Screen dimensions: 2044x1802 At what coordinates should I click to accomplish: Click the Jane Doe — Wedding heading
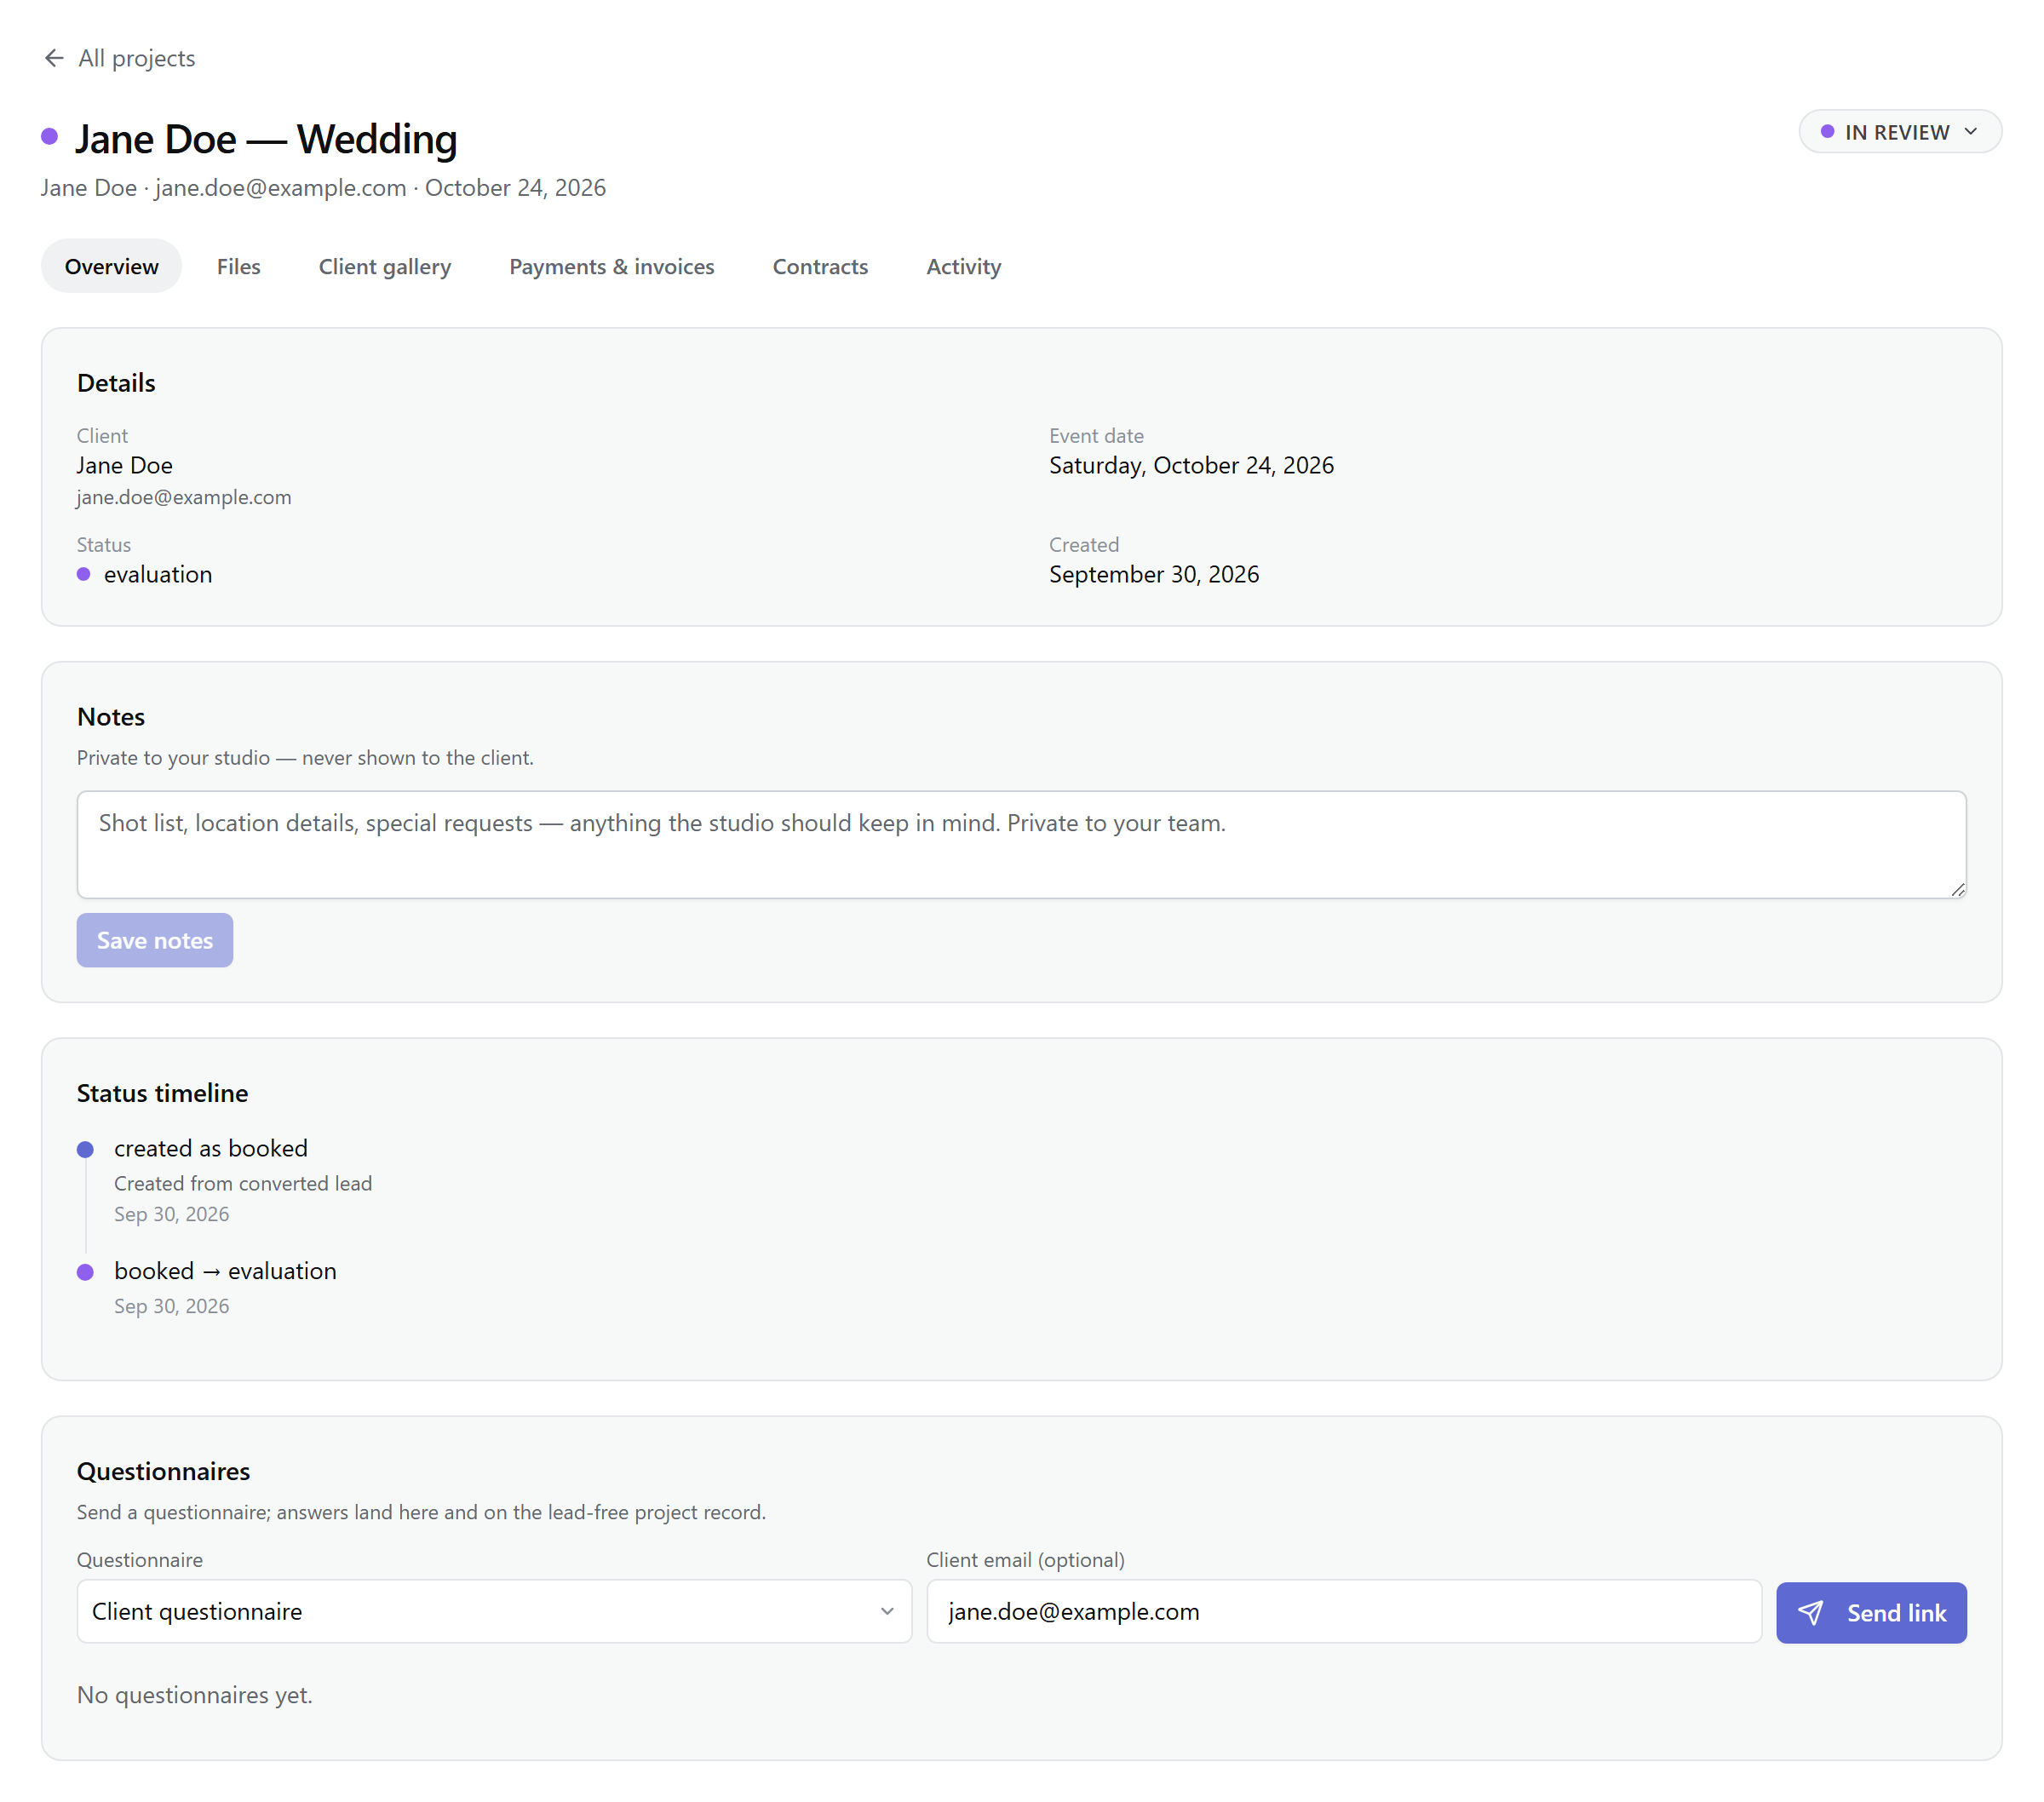[x=266, y=138]
